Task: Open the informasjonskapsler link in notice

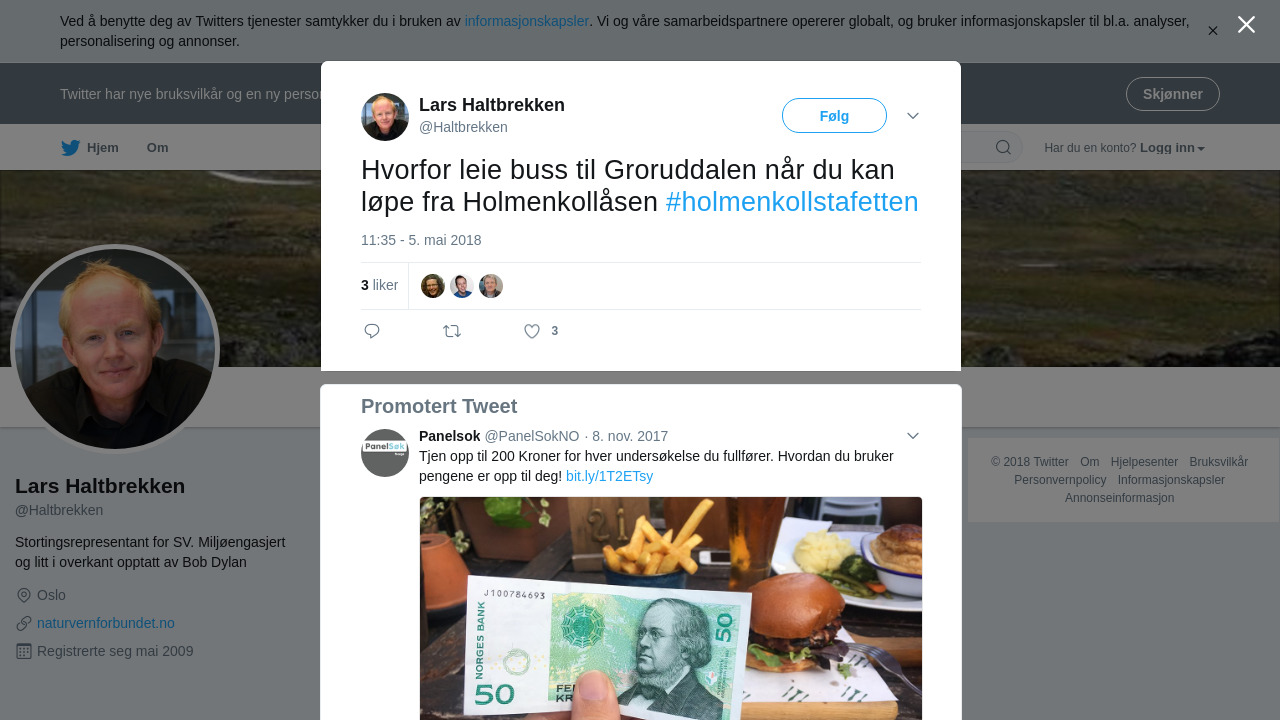Action: coord(527,21)
